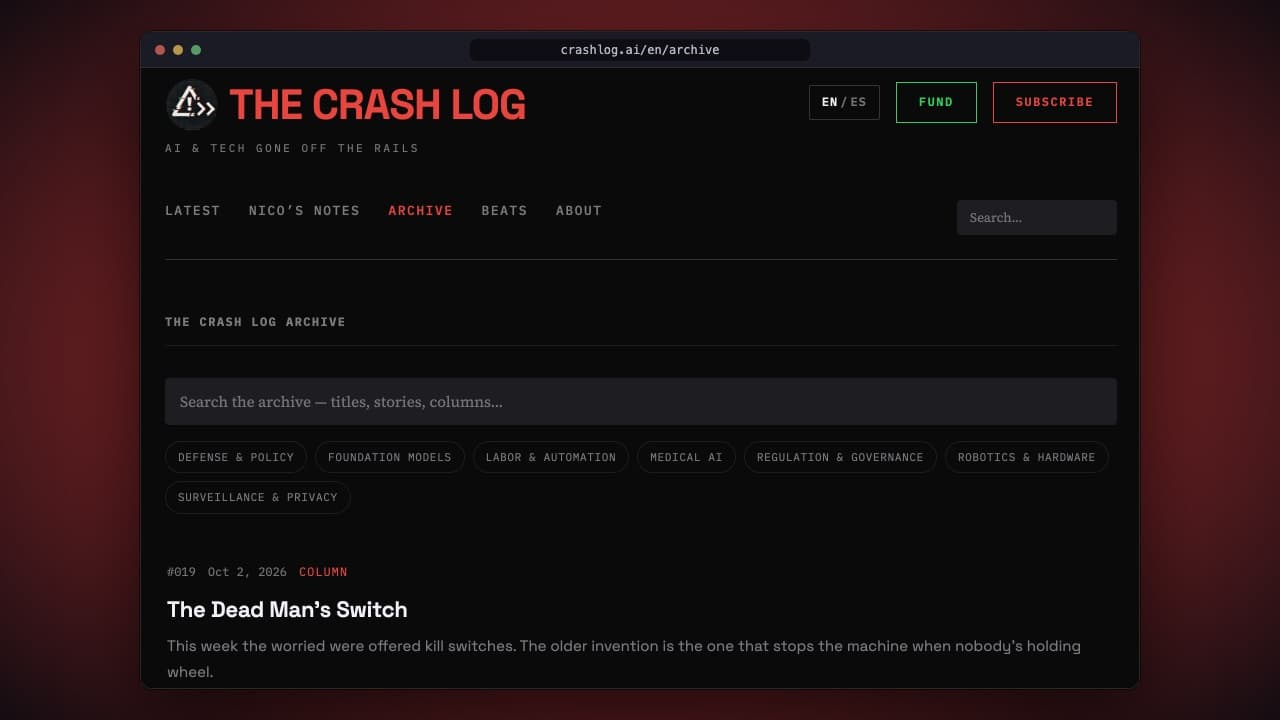This screenshot has width=1280, height=720.
Task: Click the green FUND button
Action: tap(936, 102)
